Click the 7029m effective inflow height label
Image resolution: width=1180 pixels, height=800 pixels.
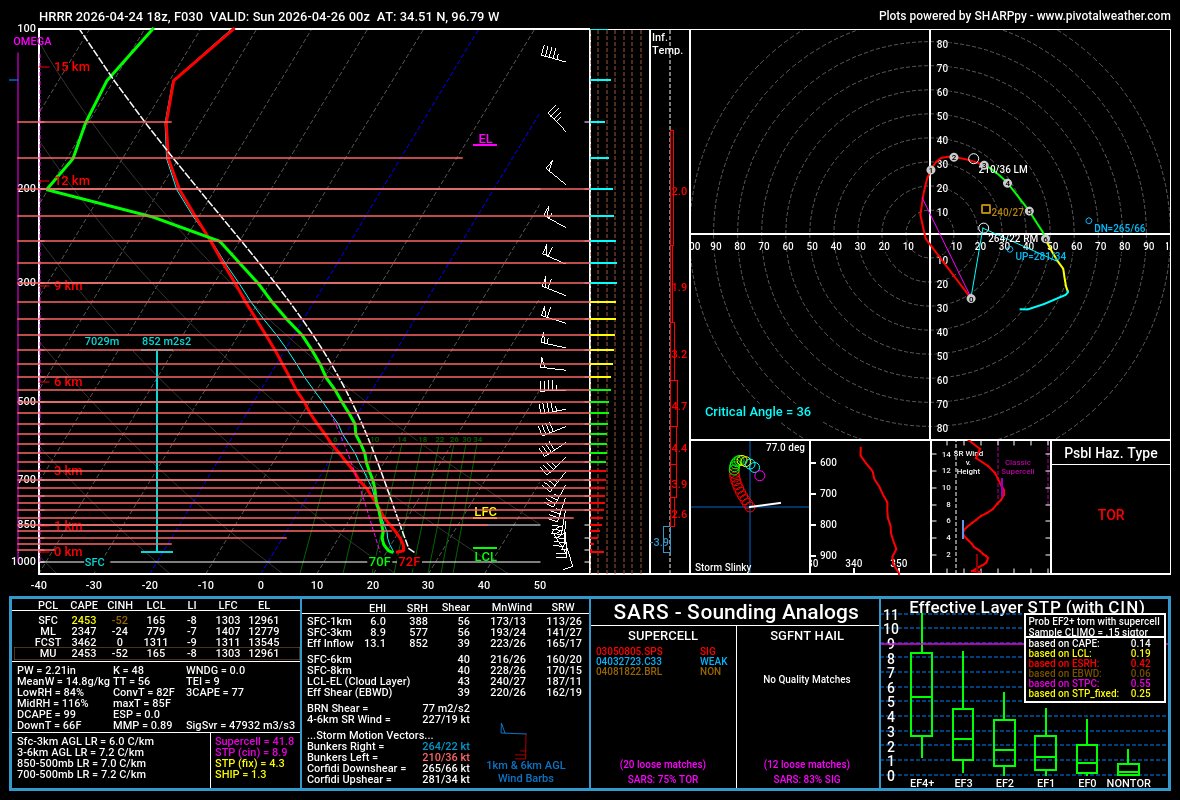click(102, 341)
